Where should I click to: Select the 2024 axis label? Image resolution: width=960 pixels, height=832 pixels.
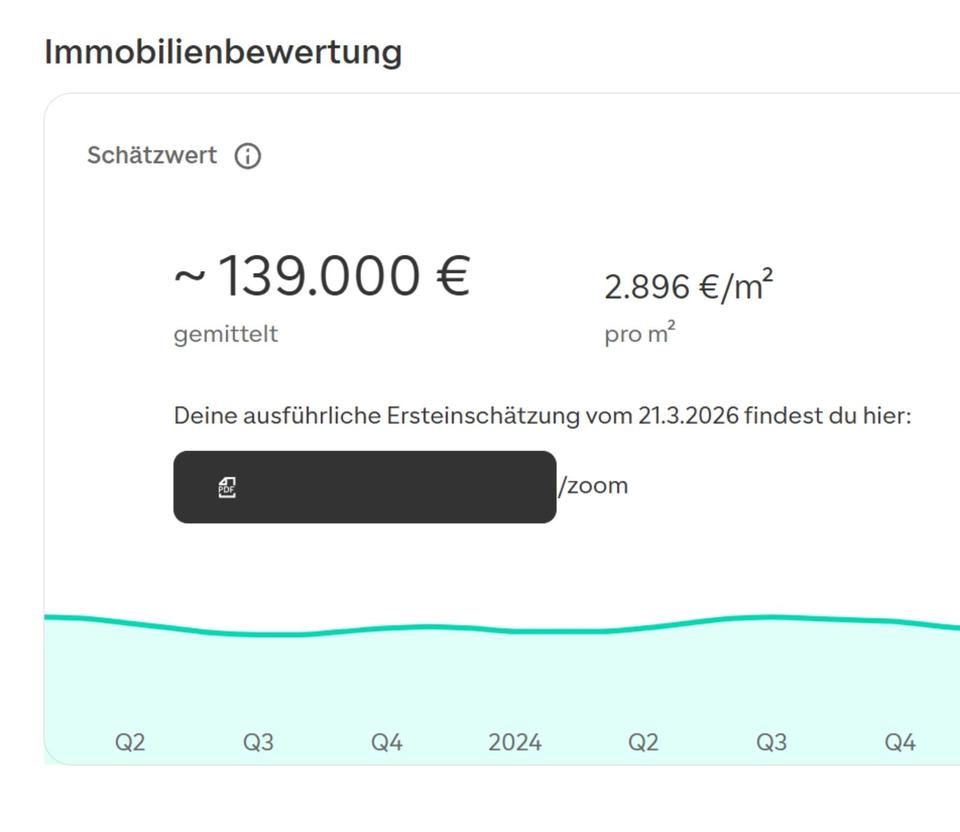515,742
